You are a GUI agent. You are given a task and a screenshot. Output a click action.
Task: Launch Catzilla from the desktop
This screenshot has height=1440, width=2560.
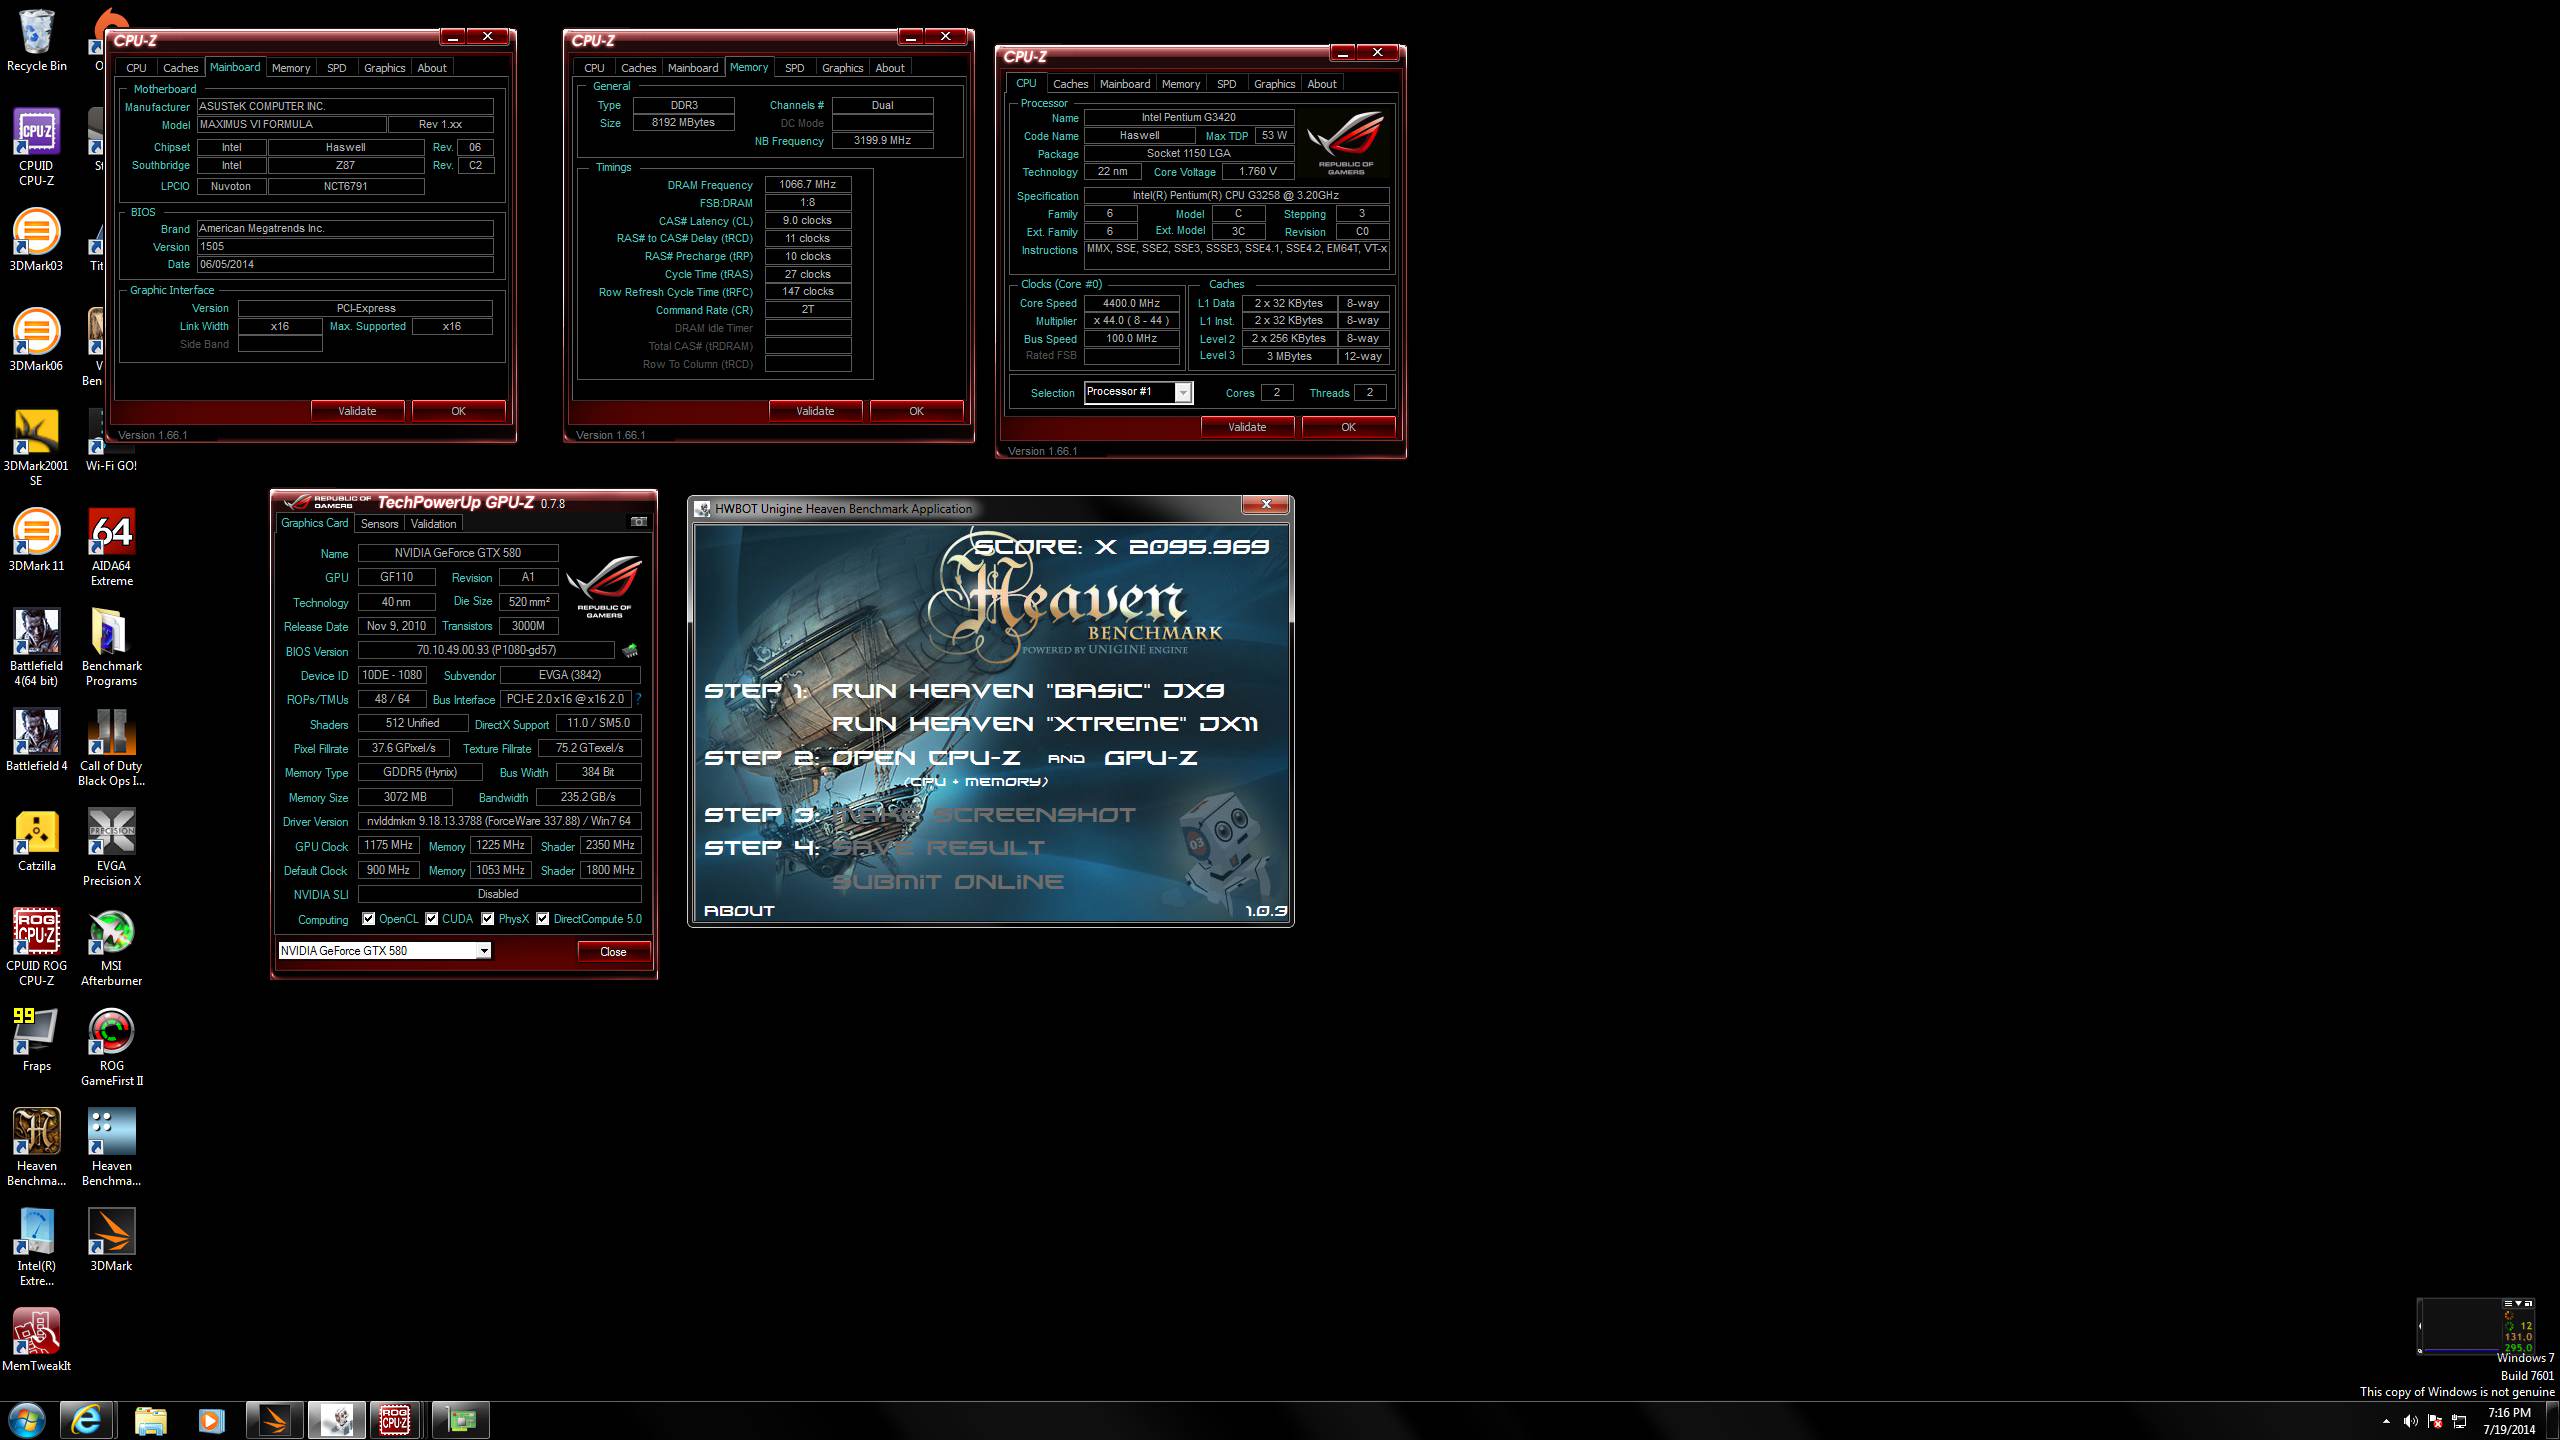pos(36,840)
